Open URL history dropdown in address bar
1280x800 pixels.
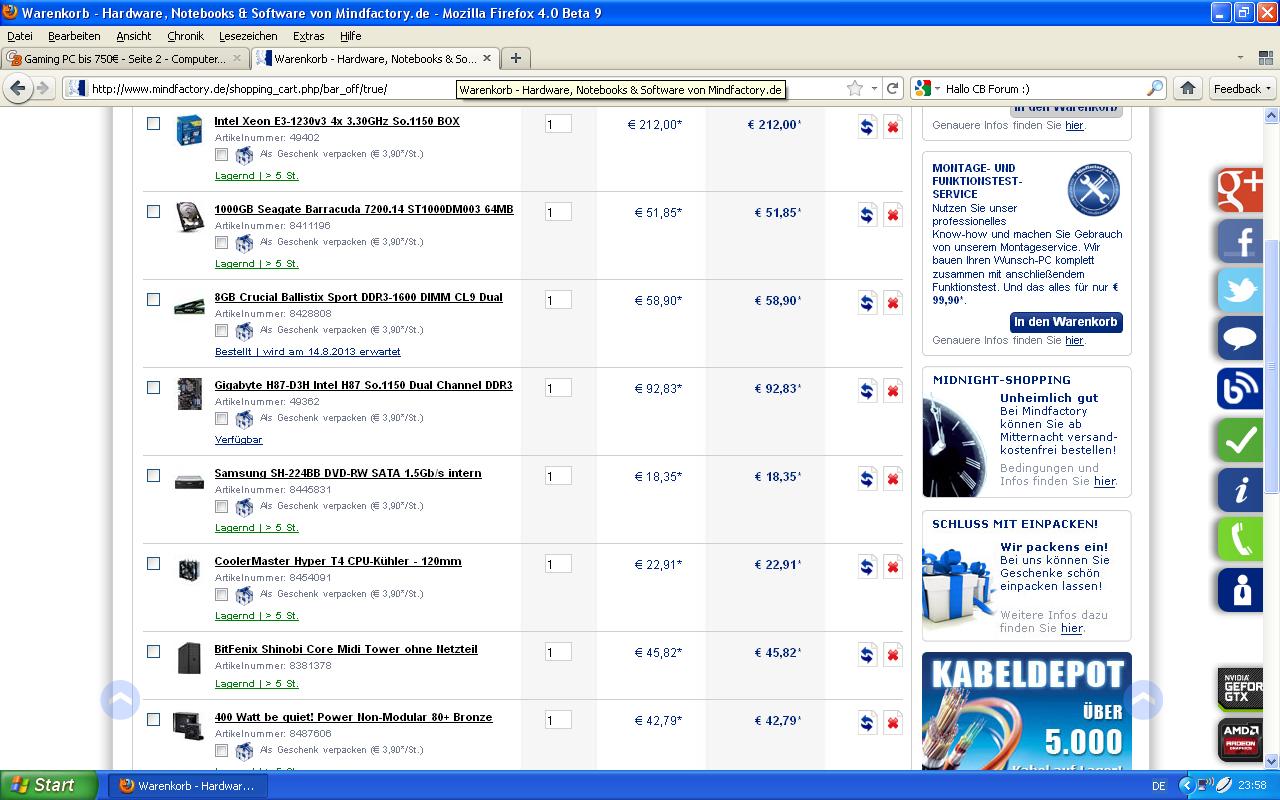tap(873, 88)
